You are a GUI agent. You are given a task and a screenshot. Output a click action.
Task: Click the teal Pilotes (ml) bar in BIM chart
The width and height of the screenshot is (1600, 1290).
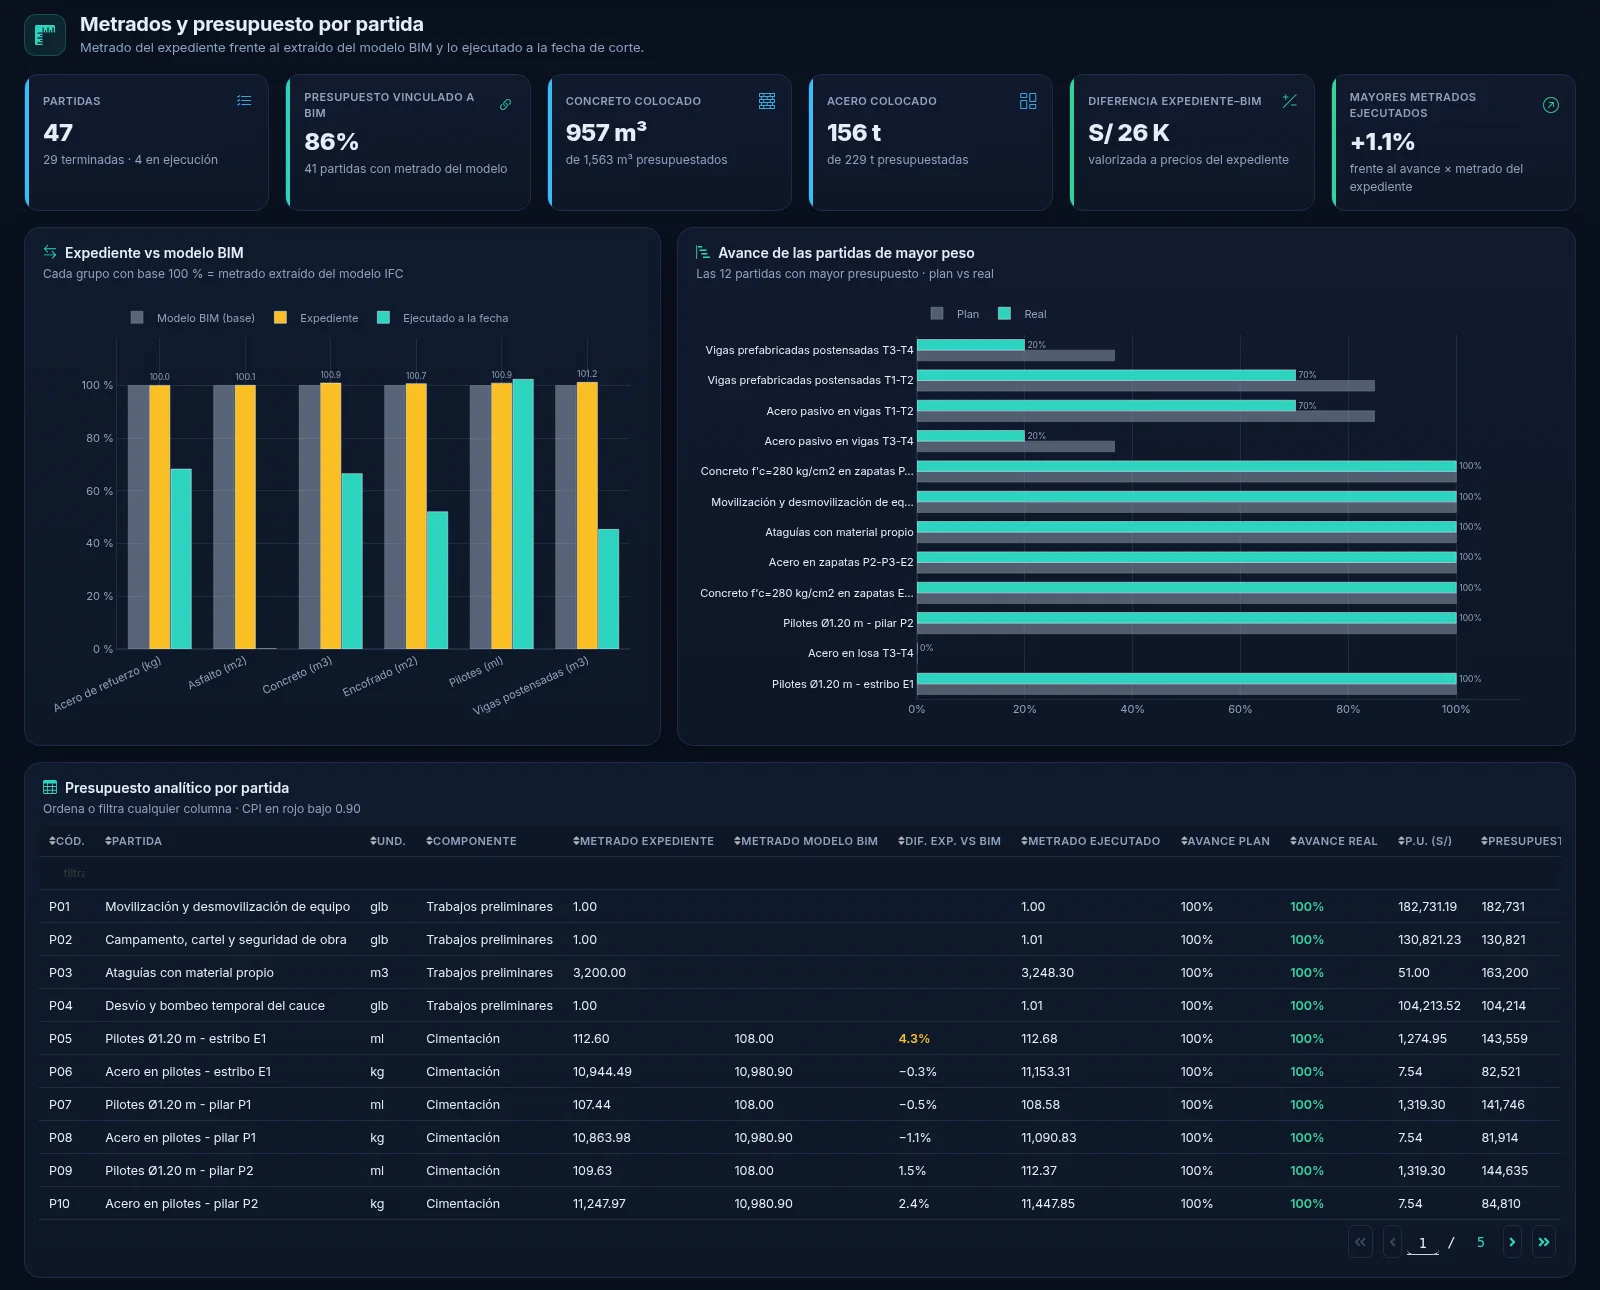[523, 514]
